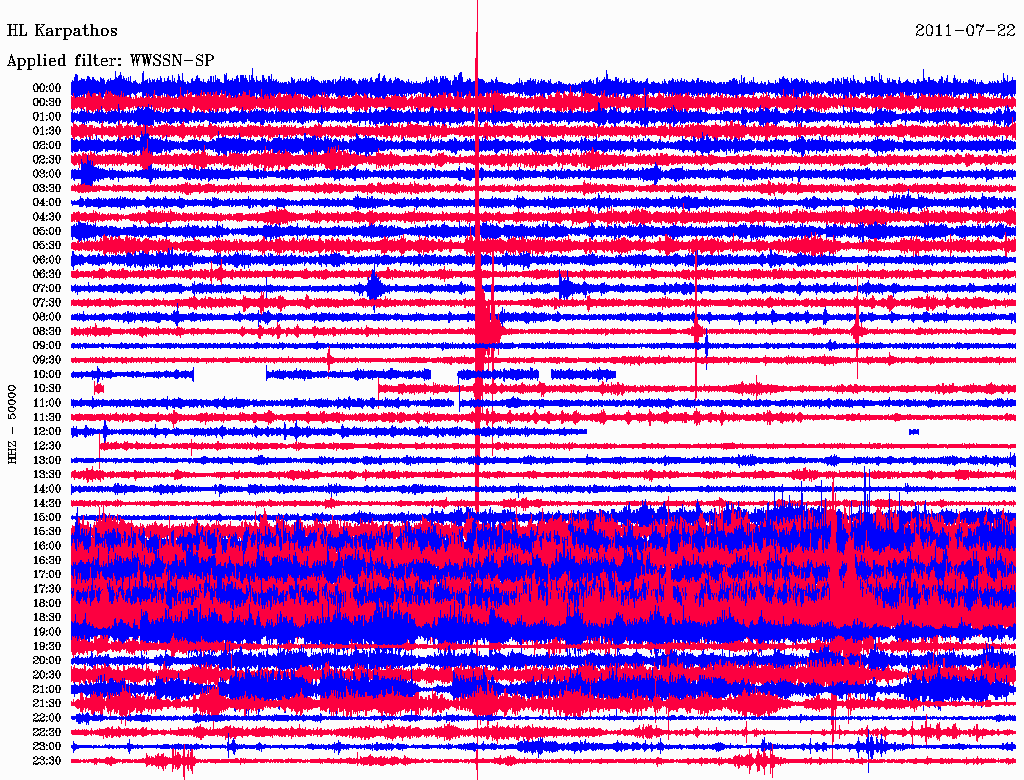Click the large red earthquake burst at 08:30
1024x780 pixels.
point(487,328)
